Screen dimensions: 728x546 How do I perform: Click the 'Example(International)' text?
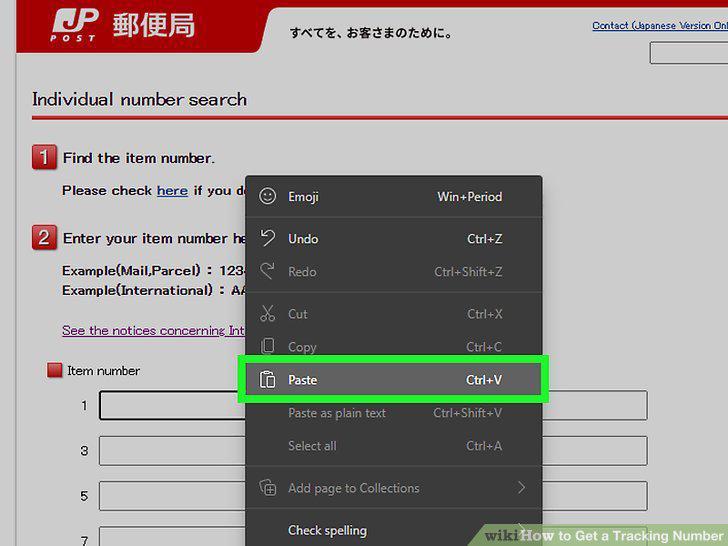pos(137,291)
